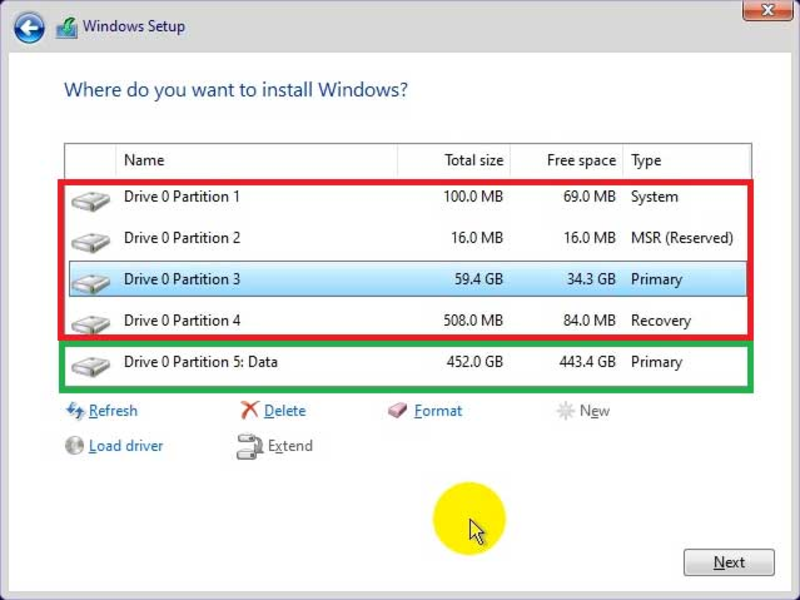Image resolution: width=800 pixels, height=600 pixels.
Task: Select Drive 0 Partition 5: Data
Action: click(408, 362)
